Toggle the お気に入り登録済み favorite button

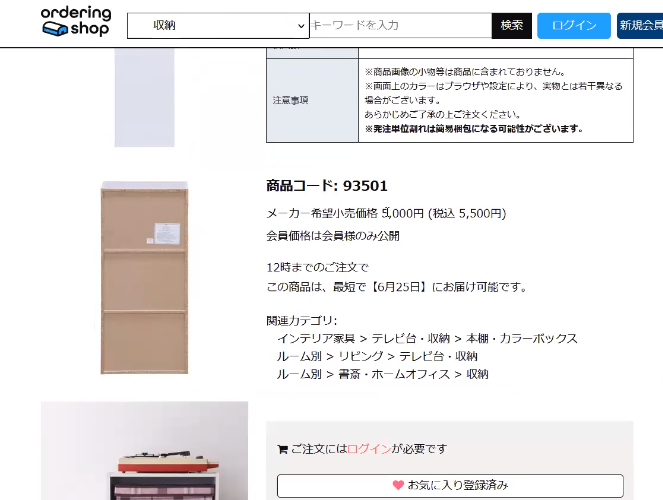point(450,486)
